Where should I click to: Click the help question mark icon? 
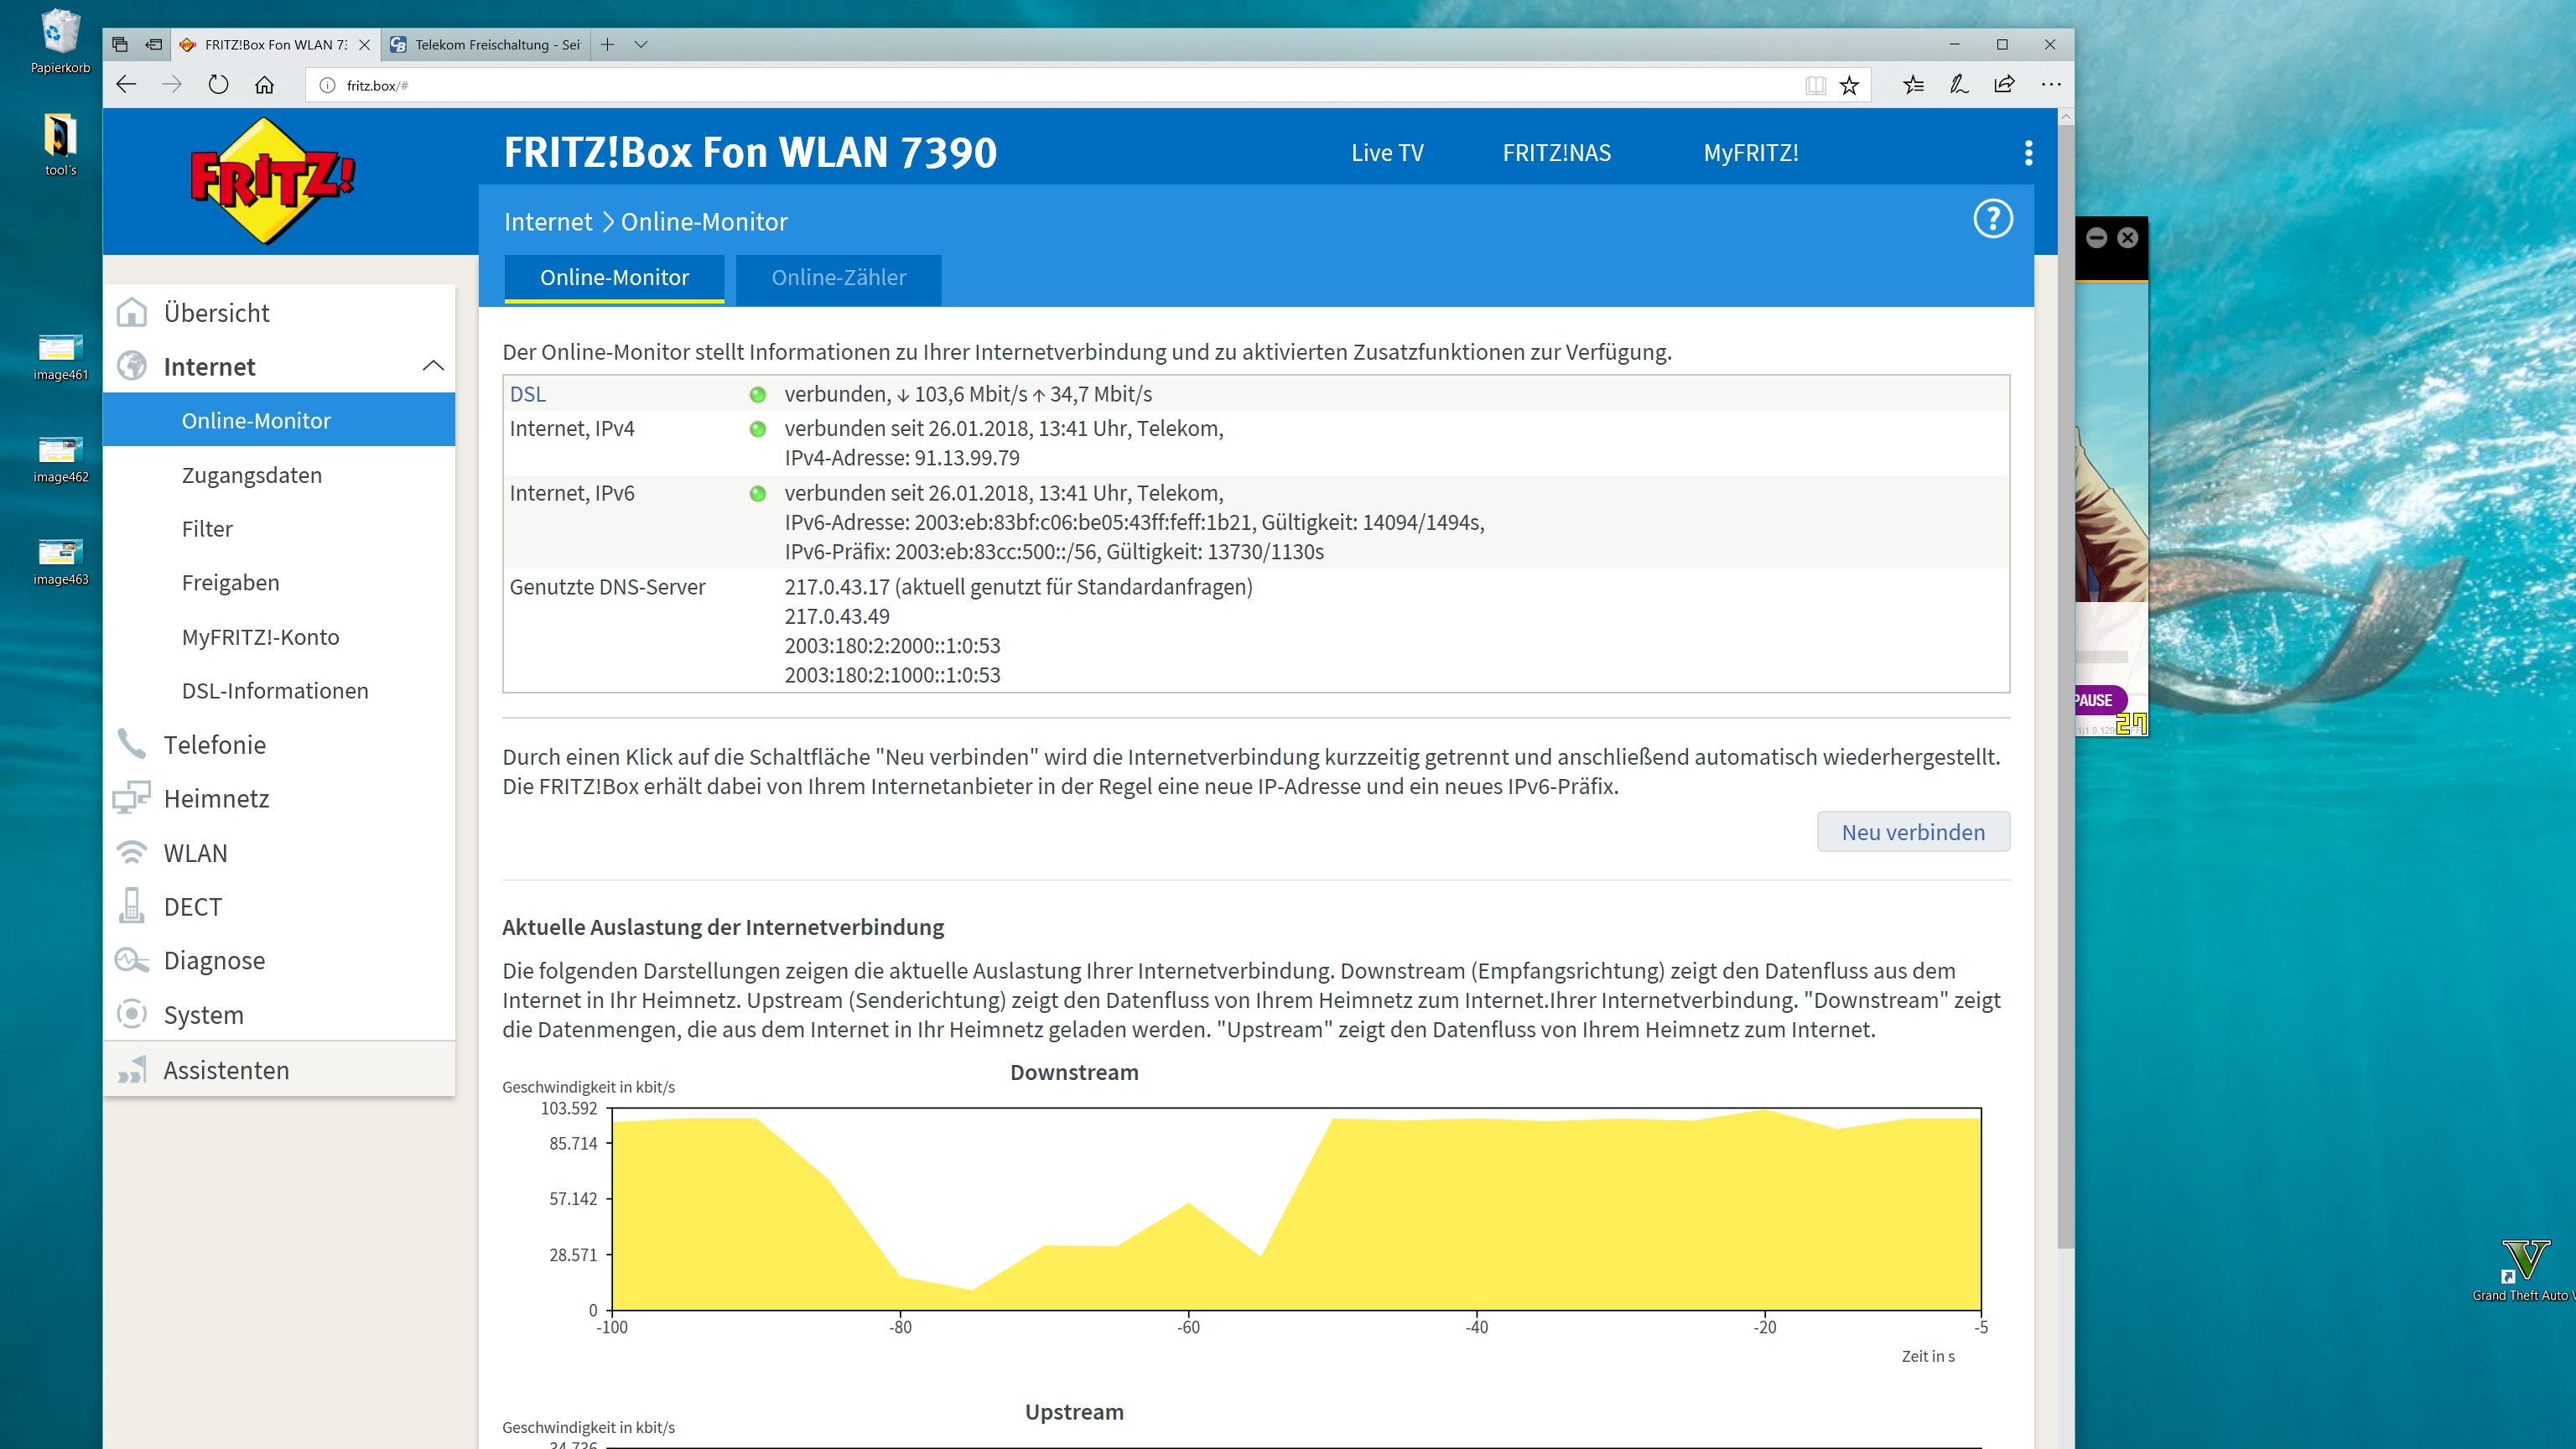click(1992, 219)
